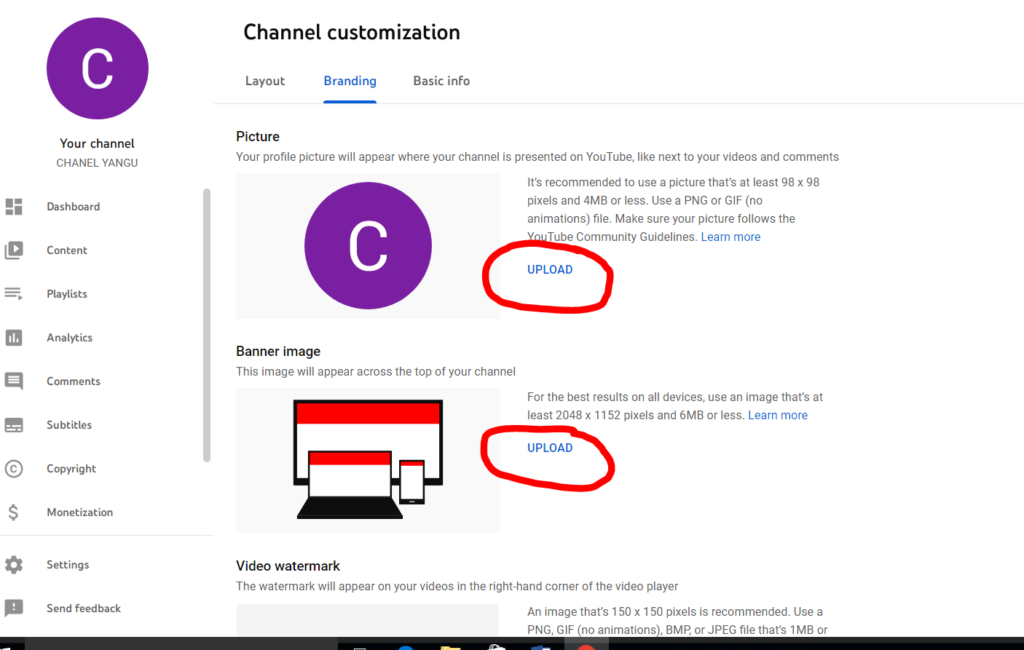Viewport: 1024px width, 650px height.
Task: Open the Analytics bar chart icon
Action: (x=14, y=338)
